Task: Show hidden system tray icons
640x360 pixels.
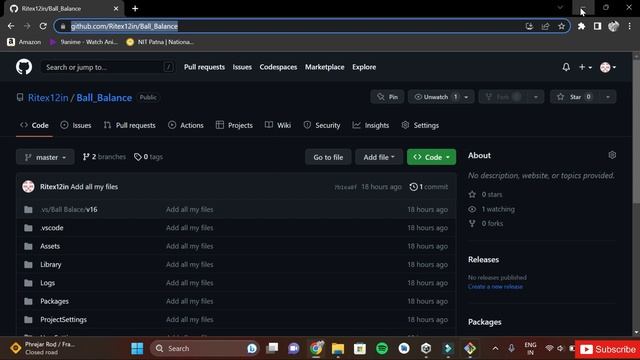Action: 495,348
